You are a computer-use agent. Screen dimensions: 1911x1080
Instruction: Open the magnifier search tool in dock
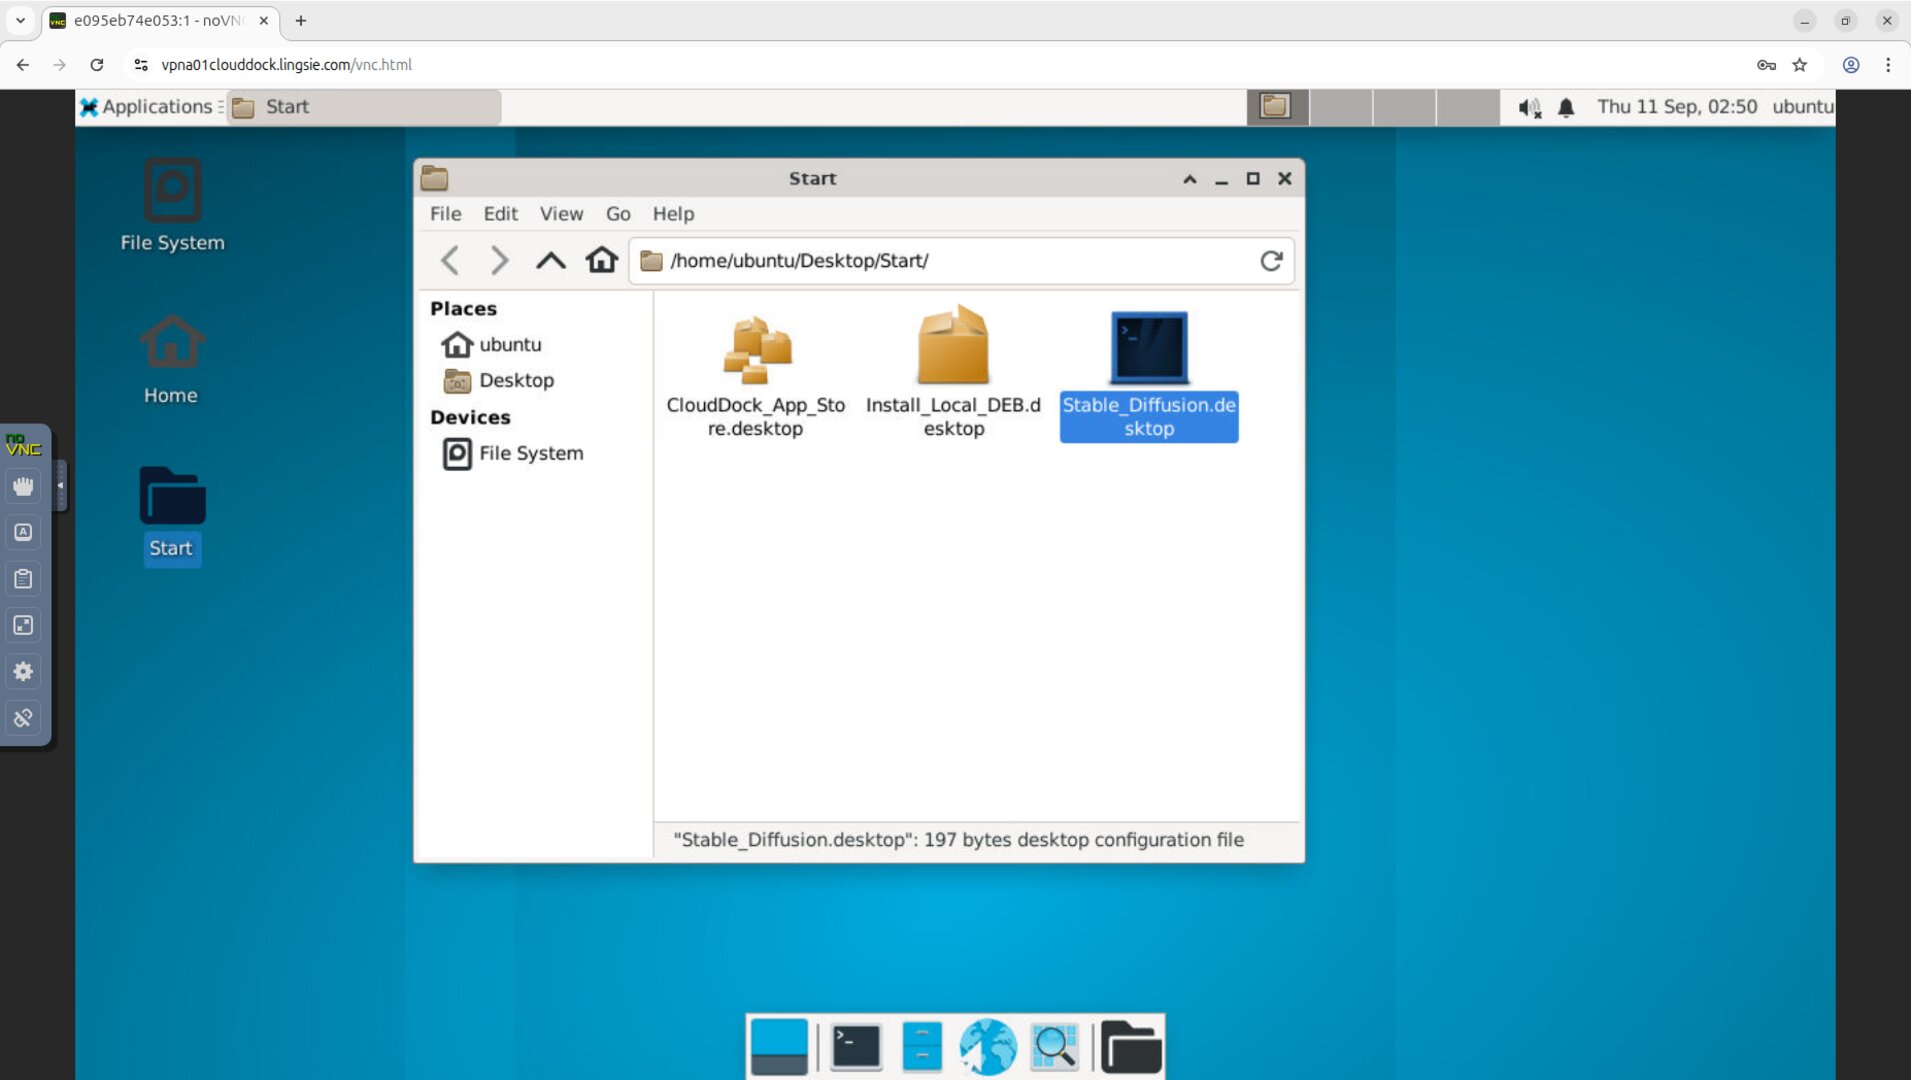tap(1054, 1046)
